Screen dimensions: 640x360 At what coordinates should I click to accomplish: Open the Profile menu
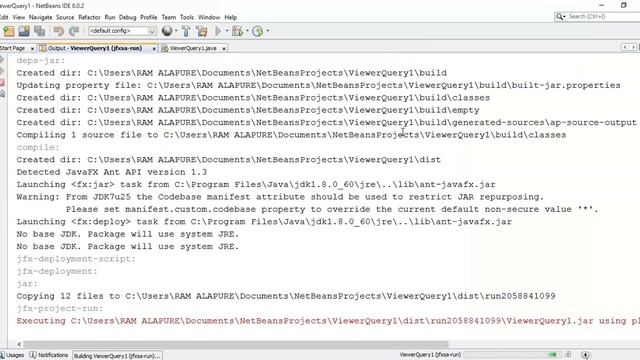coord(149,17)
